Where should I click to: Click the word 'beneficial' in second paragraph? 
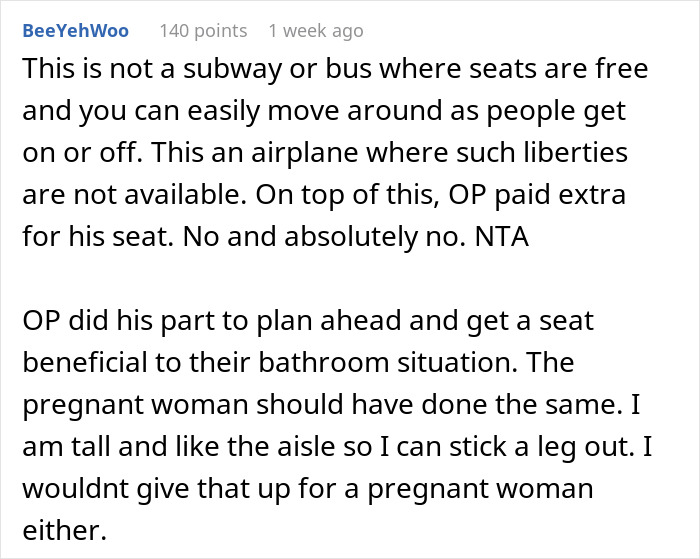(x=85, y=362)
